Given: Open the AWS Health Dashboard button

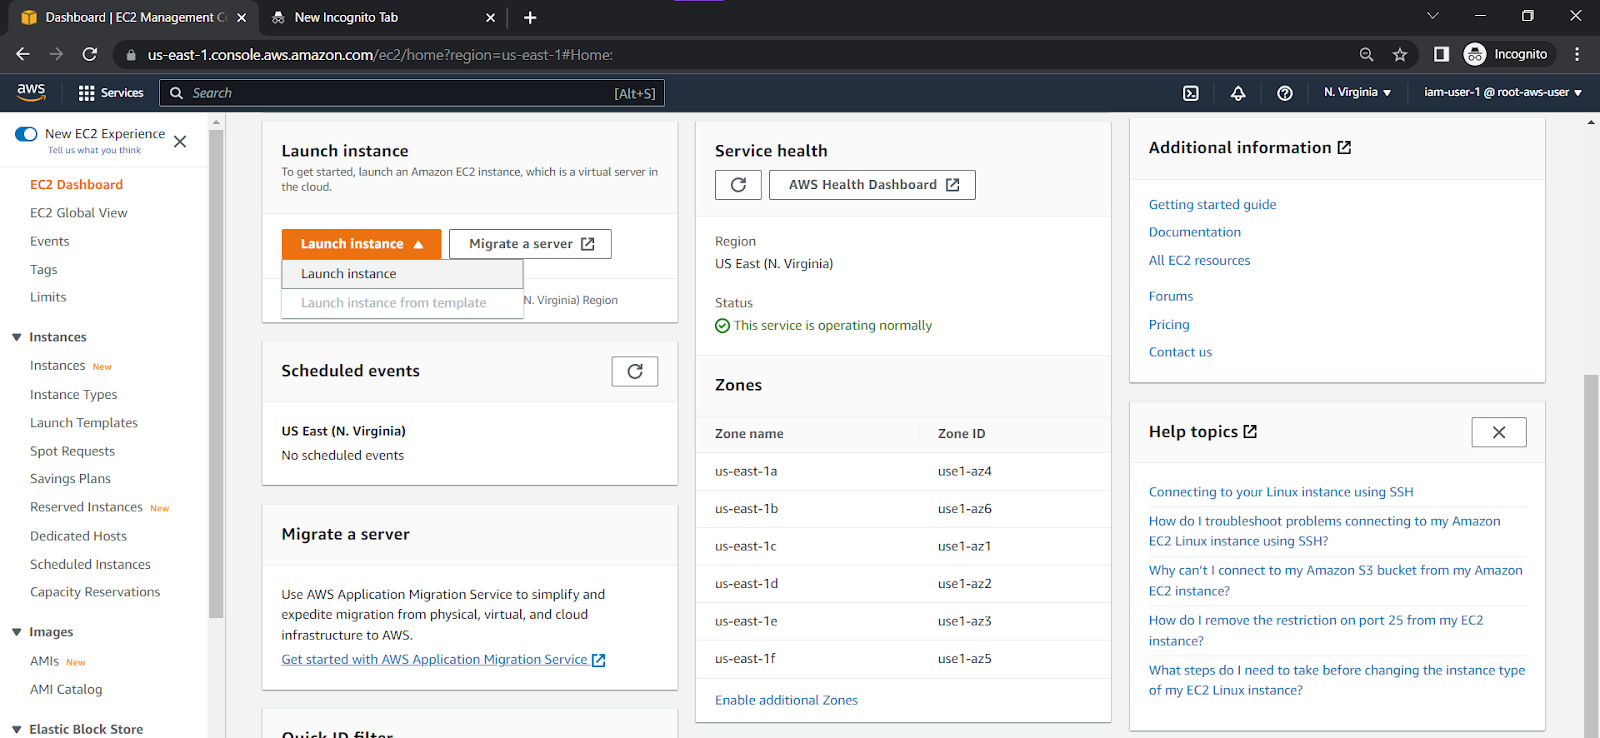Looking at the screenshot, I should (872, 185).
